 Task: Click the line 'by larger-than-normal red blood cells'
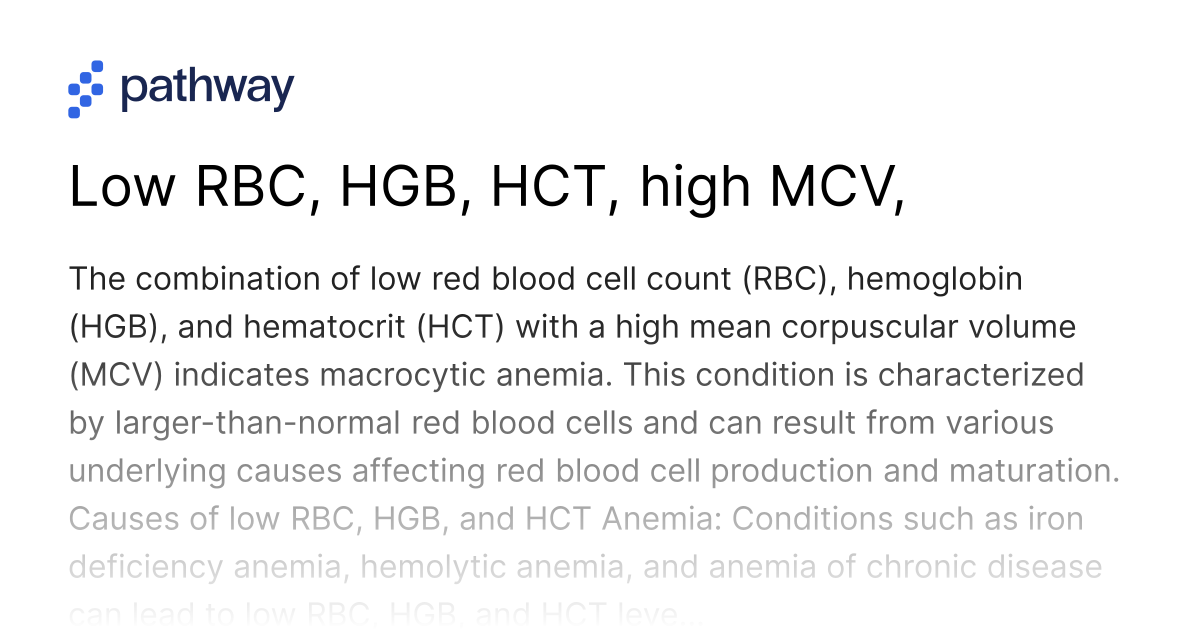tap(561, 423)
